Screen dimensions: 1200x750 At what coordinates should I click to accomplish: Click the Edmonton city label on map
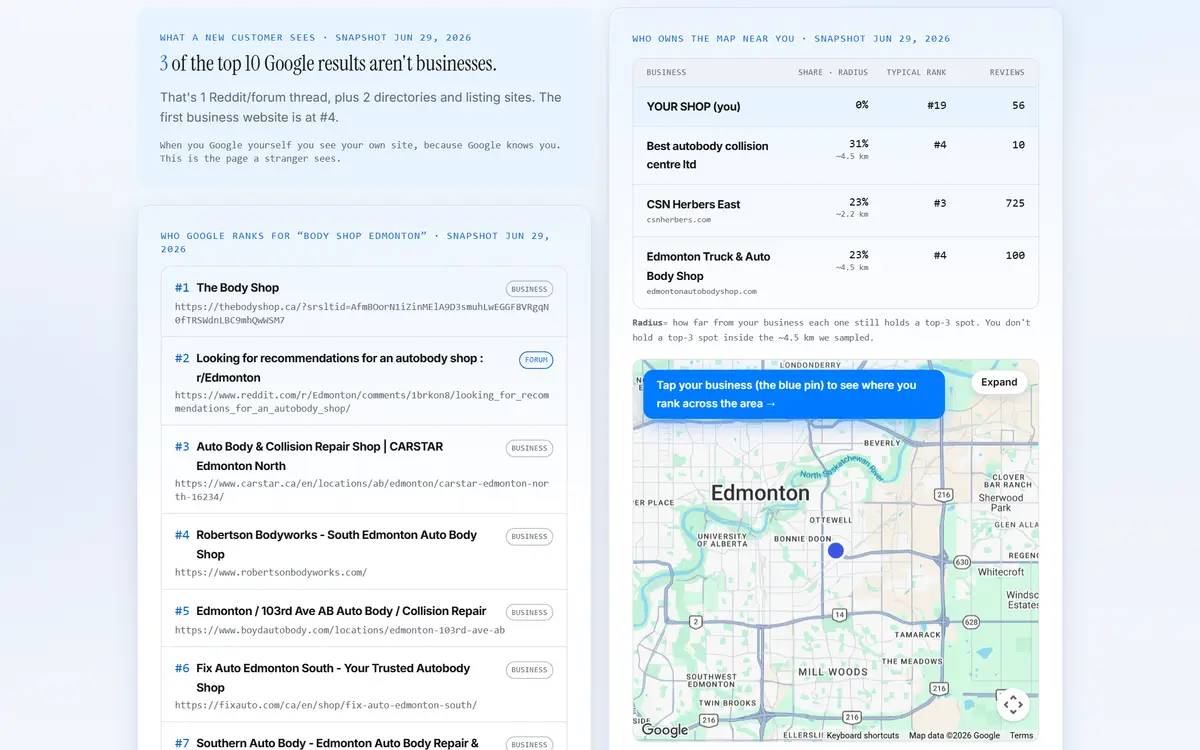point(760,493)
